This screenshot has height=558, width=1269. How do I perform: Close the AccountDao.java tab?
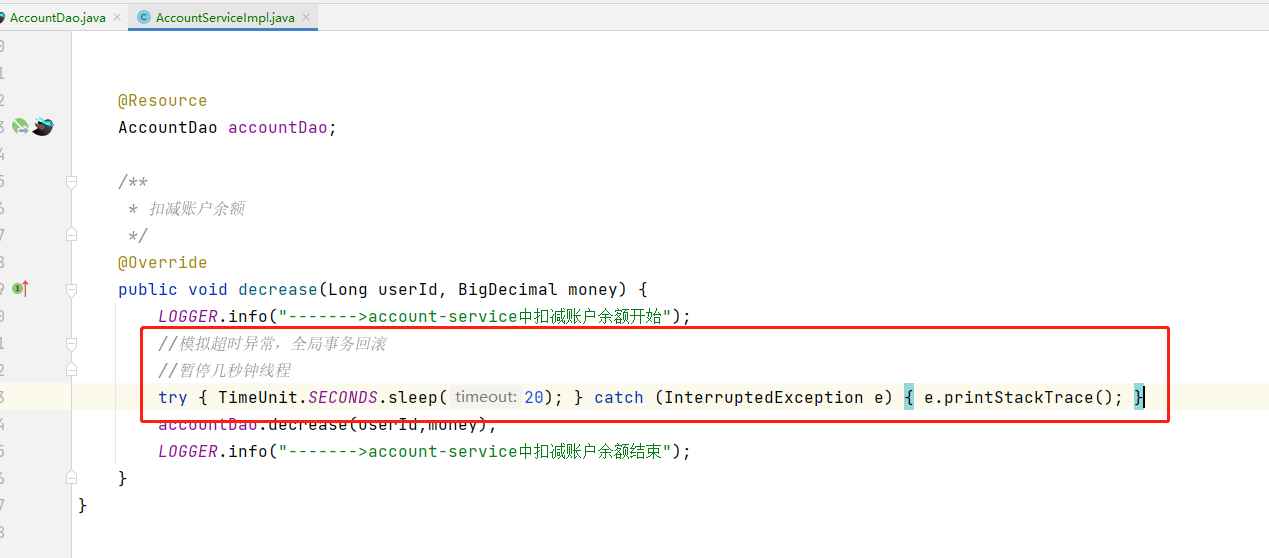pos(118,18)
